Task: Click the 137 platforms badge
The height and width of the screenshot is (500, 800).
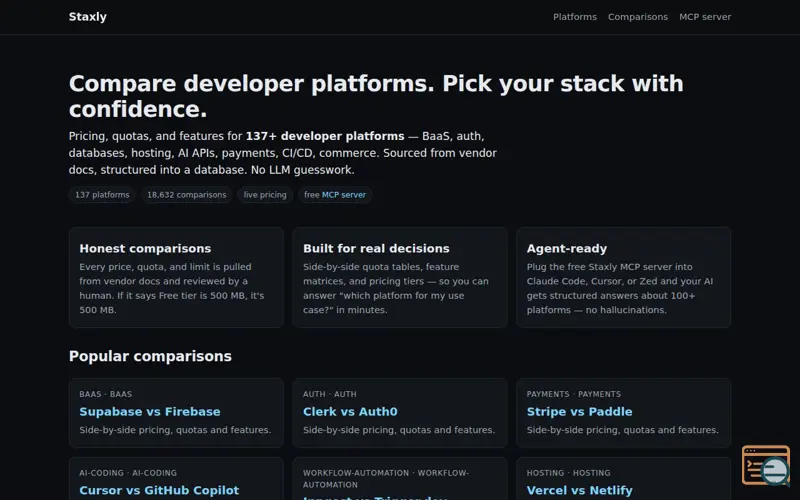Action: coord(102,195)
